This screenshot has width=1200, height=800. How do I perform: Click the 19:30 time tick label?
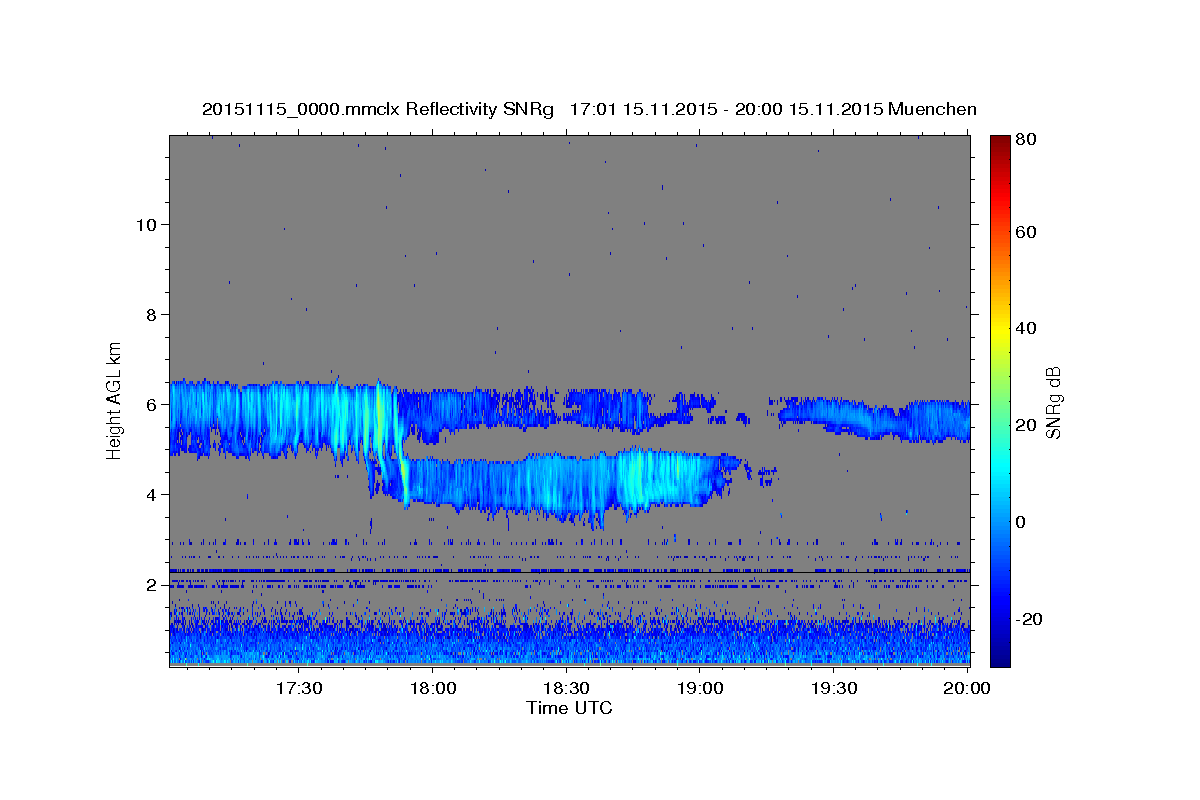click(x=833, y=689)
